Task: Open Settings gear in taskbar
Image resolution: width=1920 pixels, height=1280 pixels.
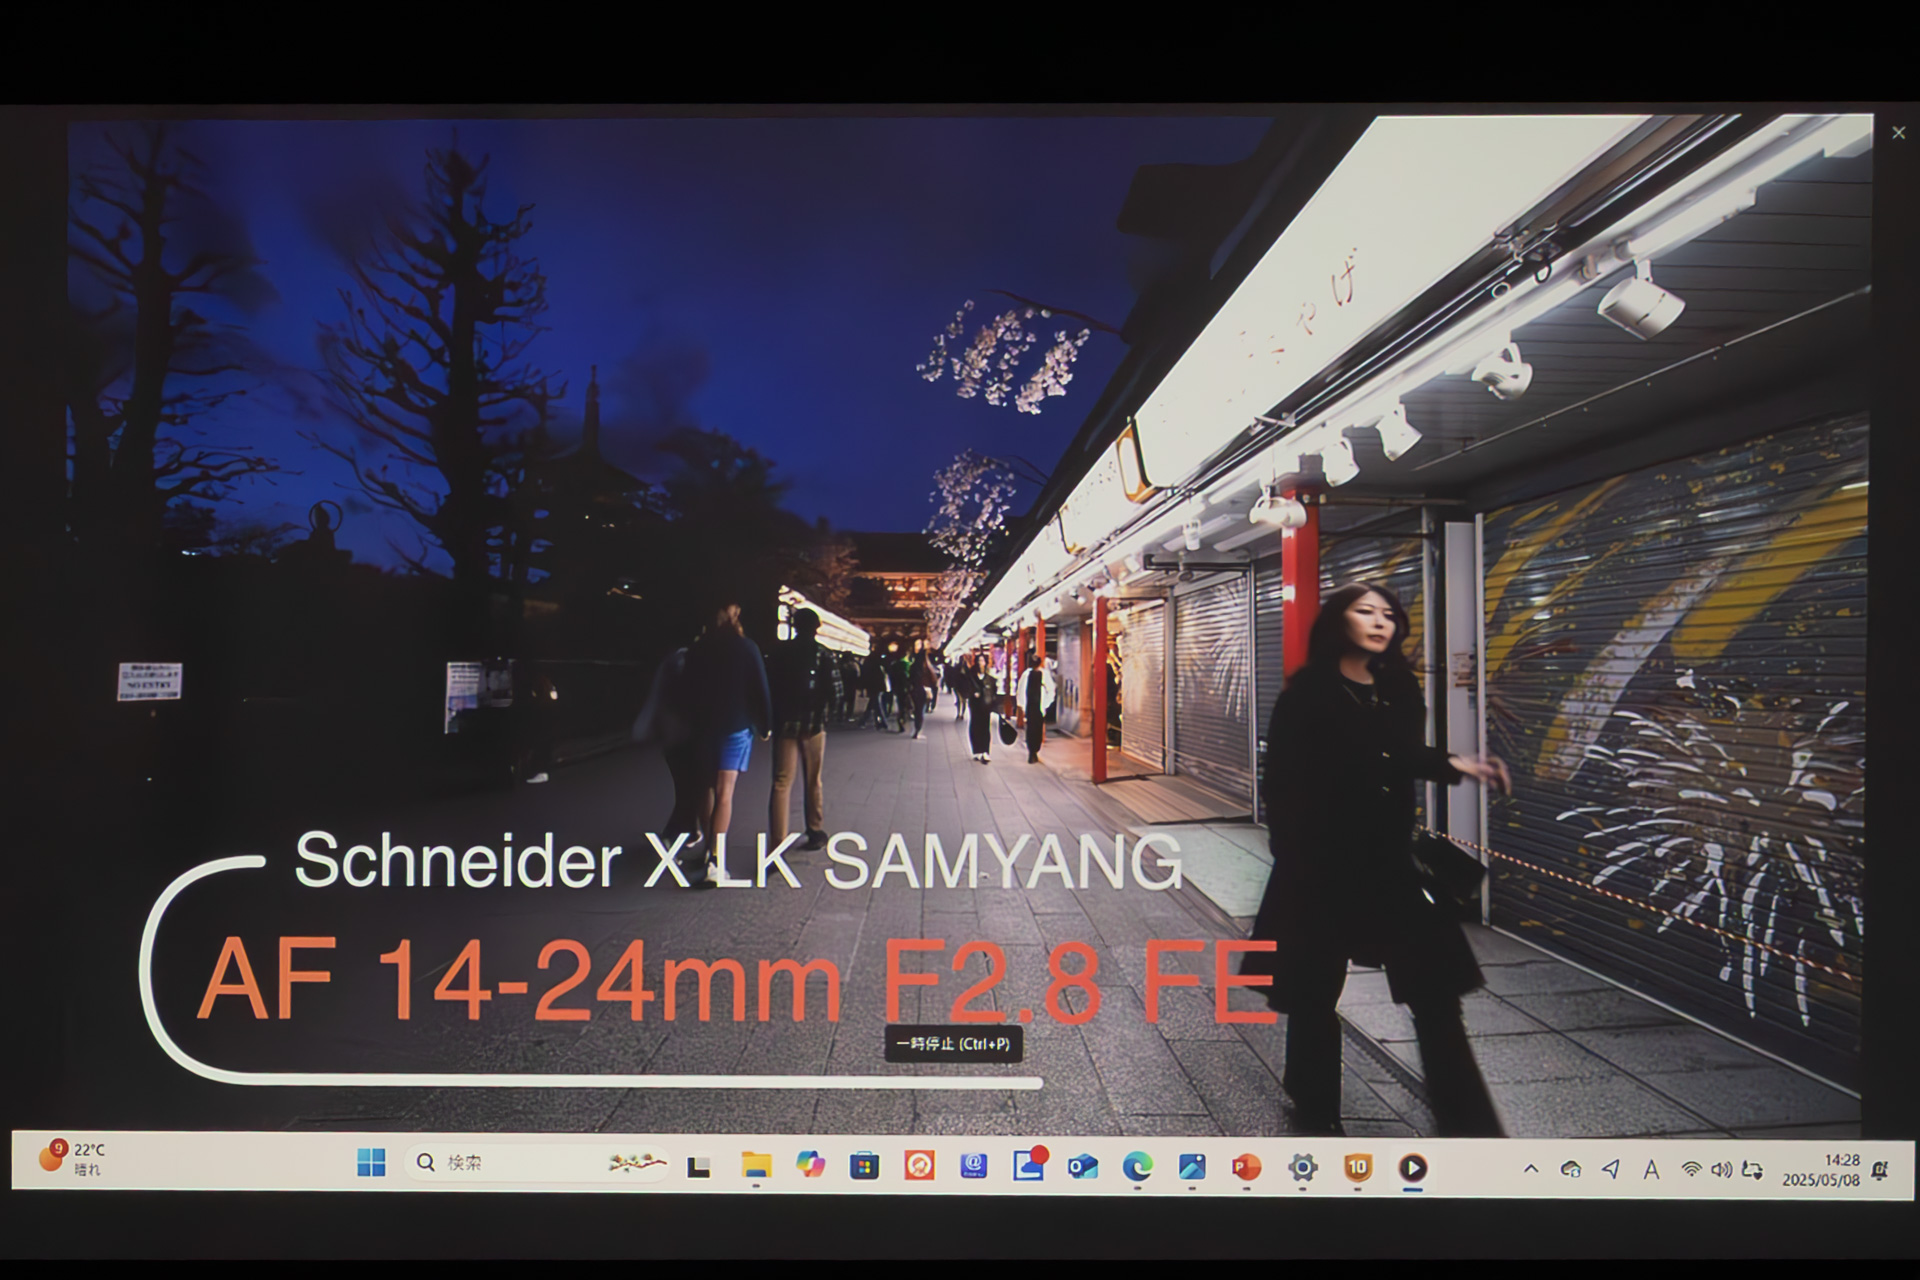Action: coord(1302,1167)
